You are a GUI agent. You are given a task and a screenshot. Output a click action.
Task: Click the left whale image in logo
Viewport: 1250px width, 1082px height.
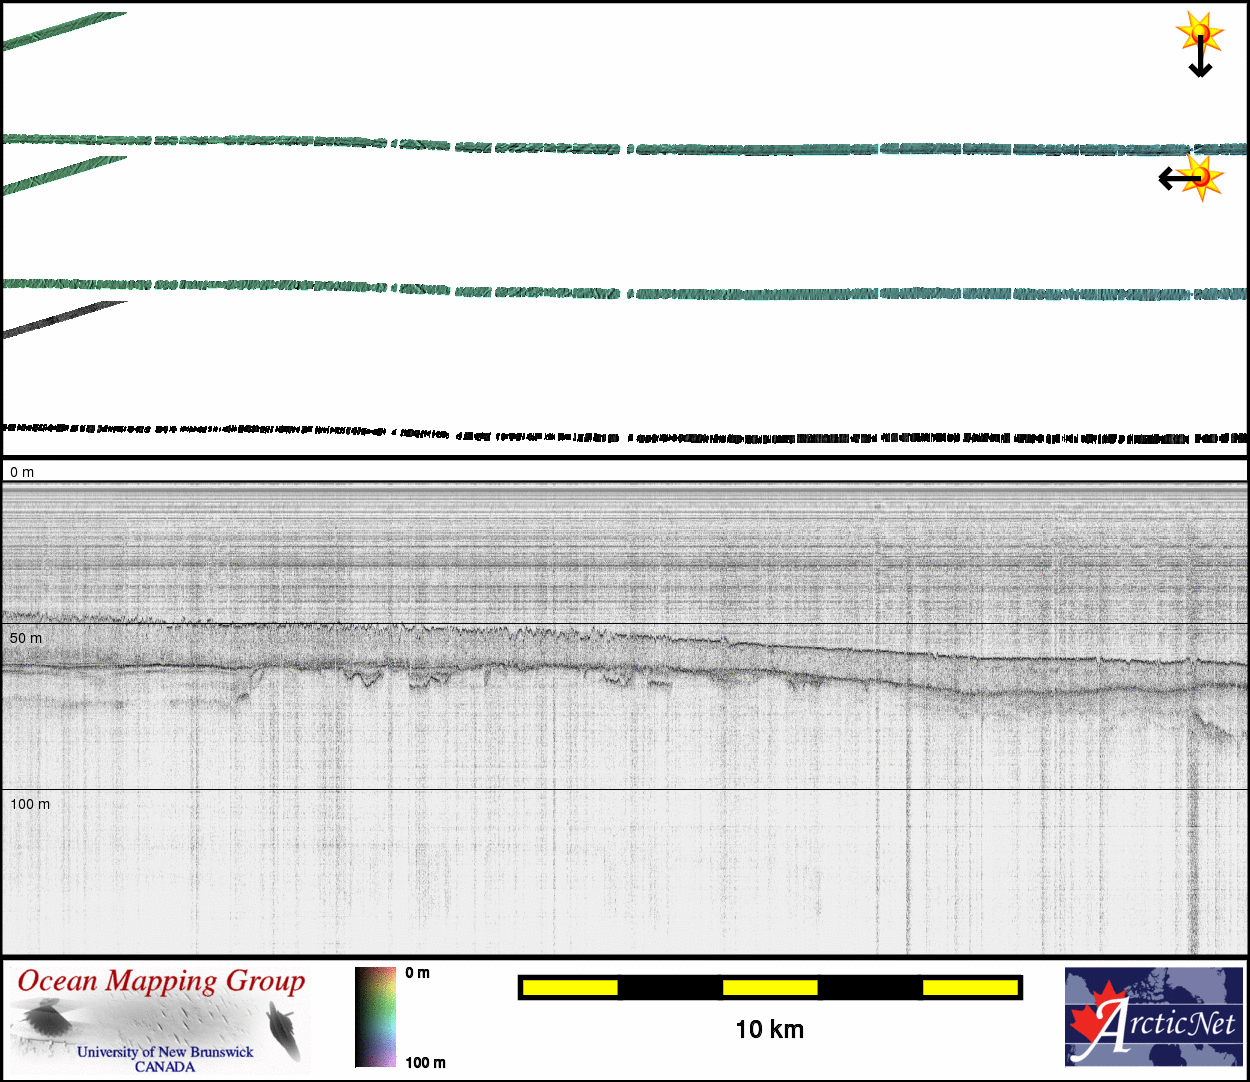tap(43, 1020)
